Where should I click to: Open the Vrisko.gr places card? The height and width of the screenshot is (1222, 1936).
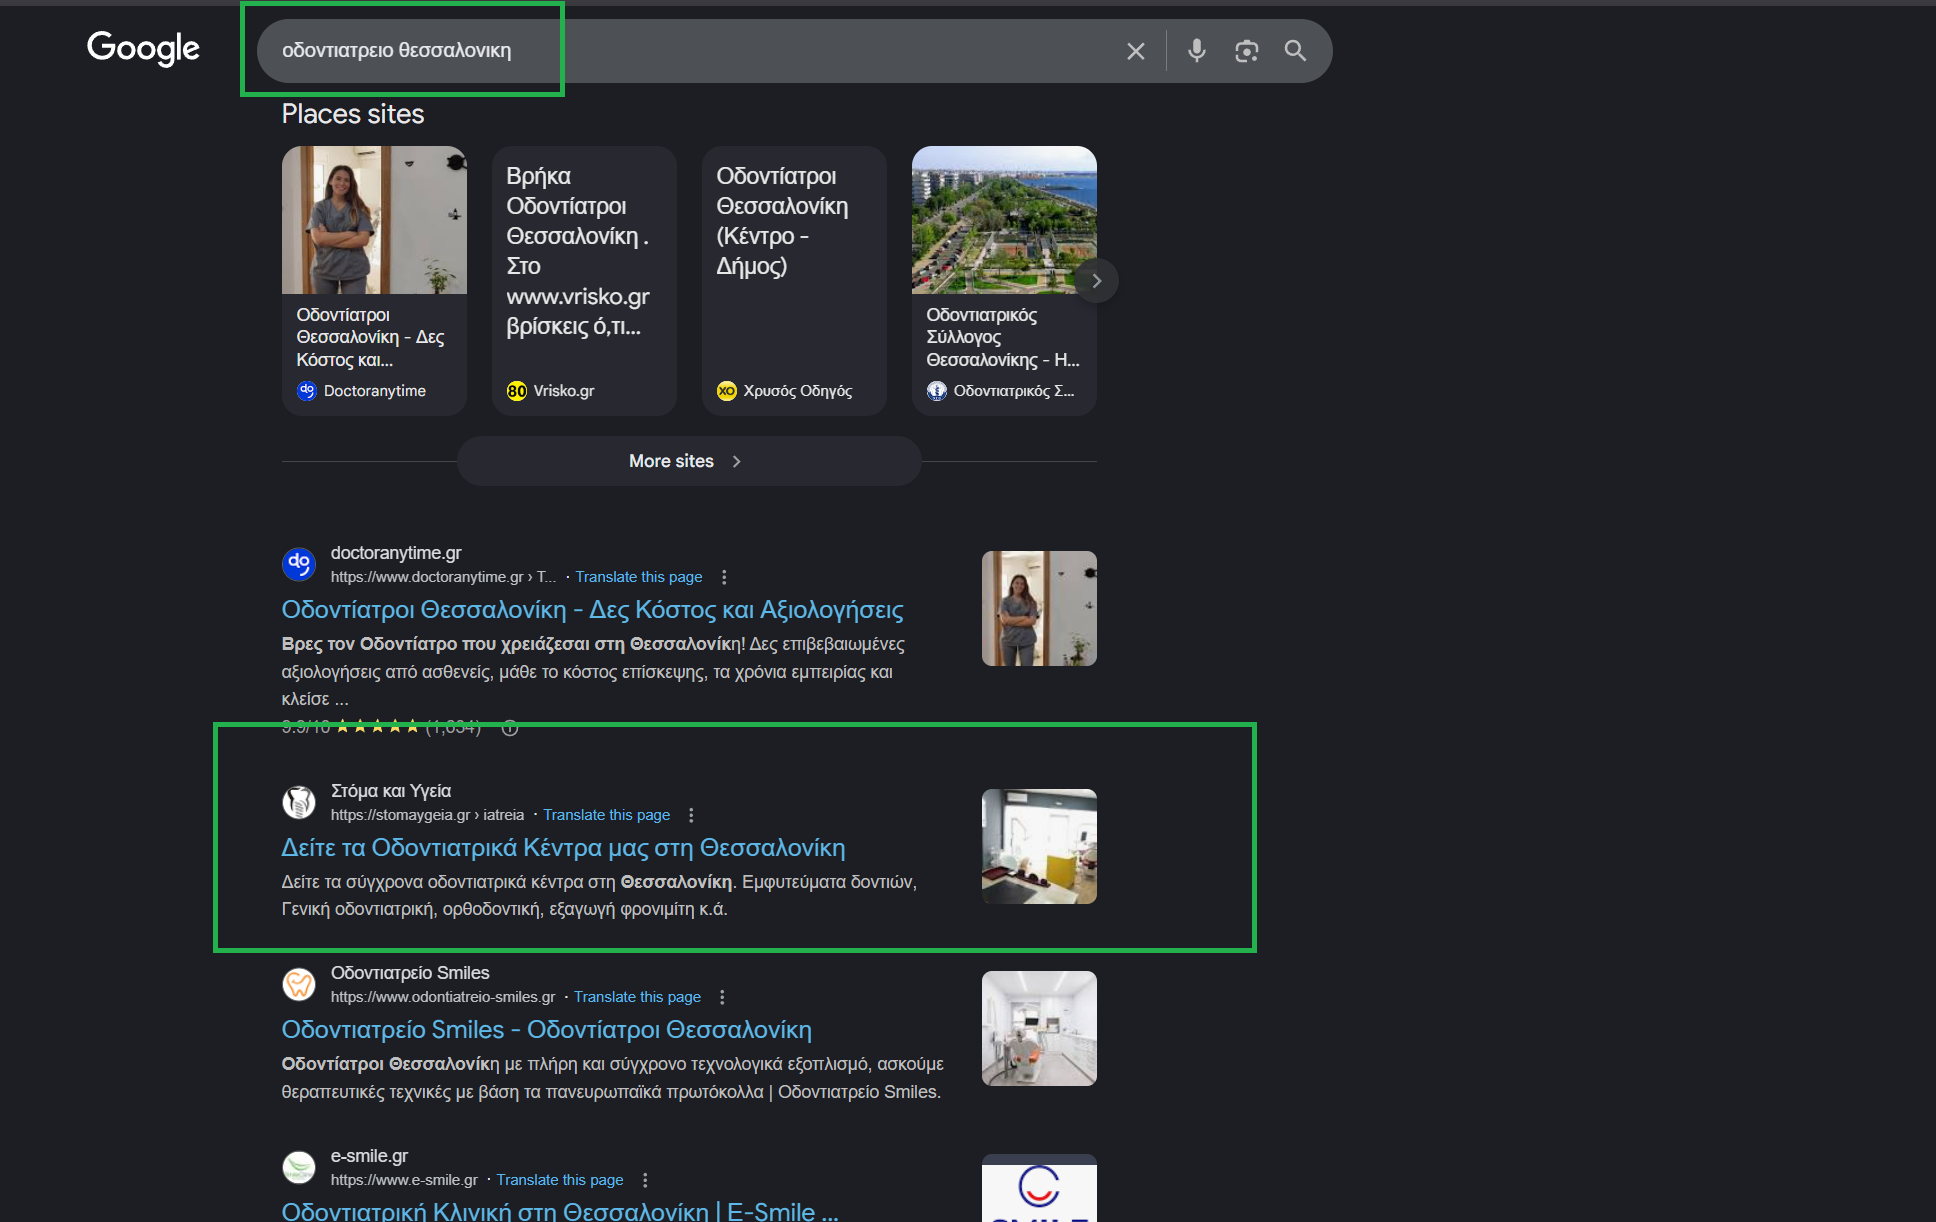pyautogui.click(x=584, y=280)
